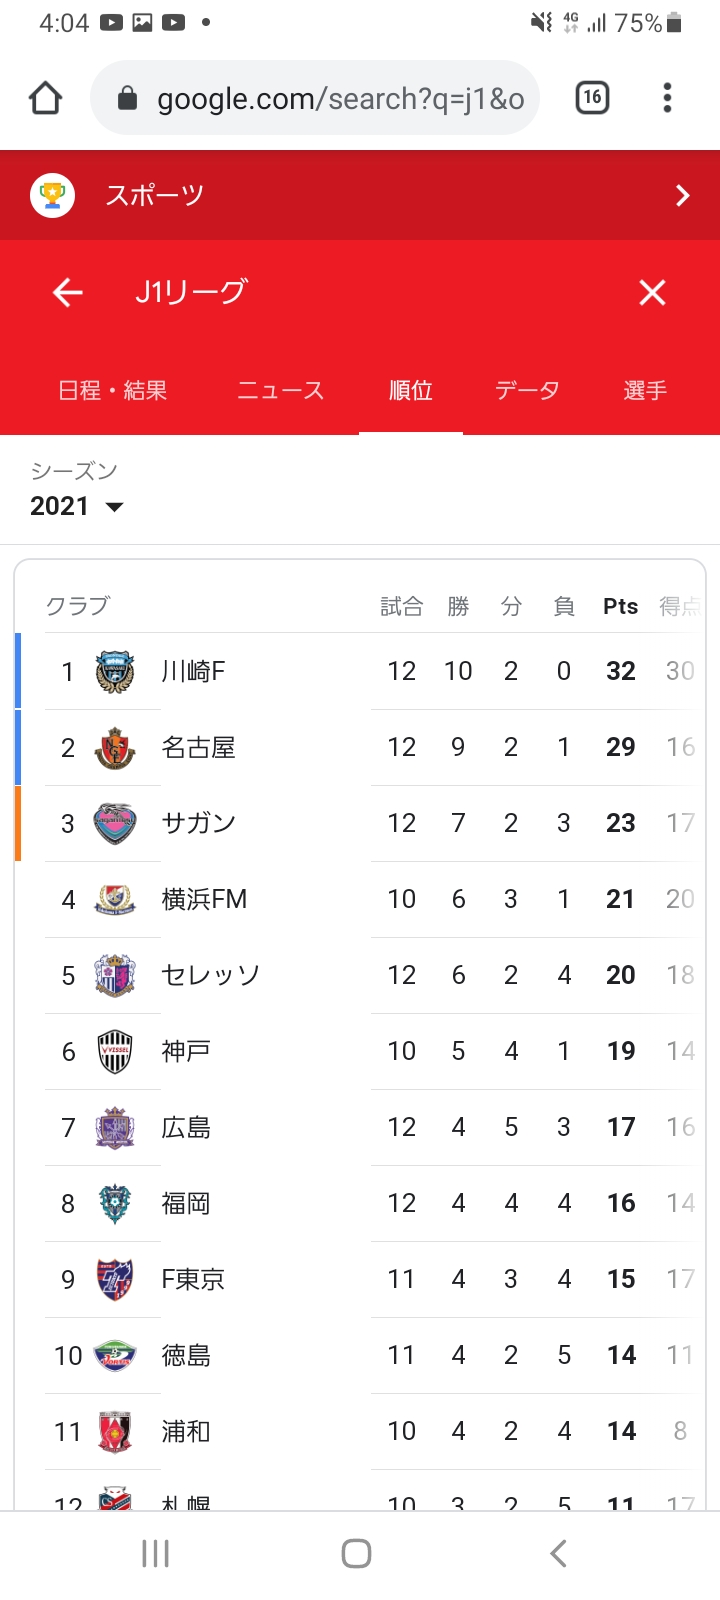Open the 選手 tab
Image resolution: width=720 pixels, height=1600 pixels.
tap(645, 390)
